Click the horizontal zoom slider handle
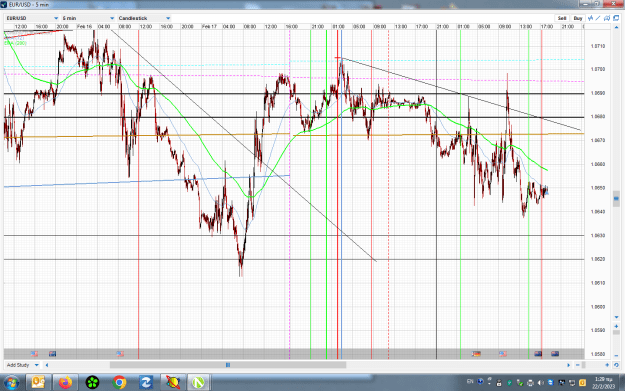Viewport: 625px width, 391px height. [x=584, y=365]
